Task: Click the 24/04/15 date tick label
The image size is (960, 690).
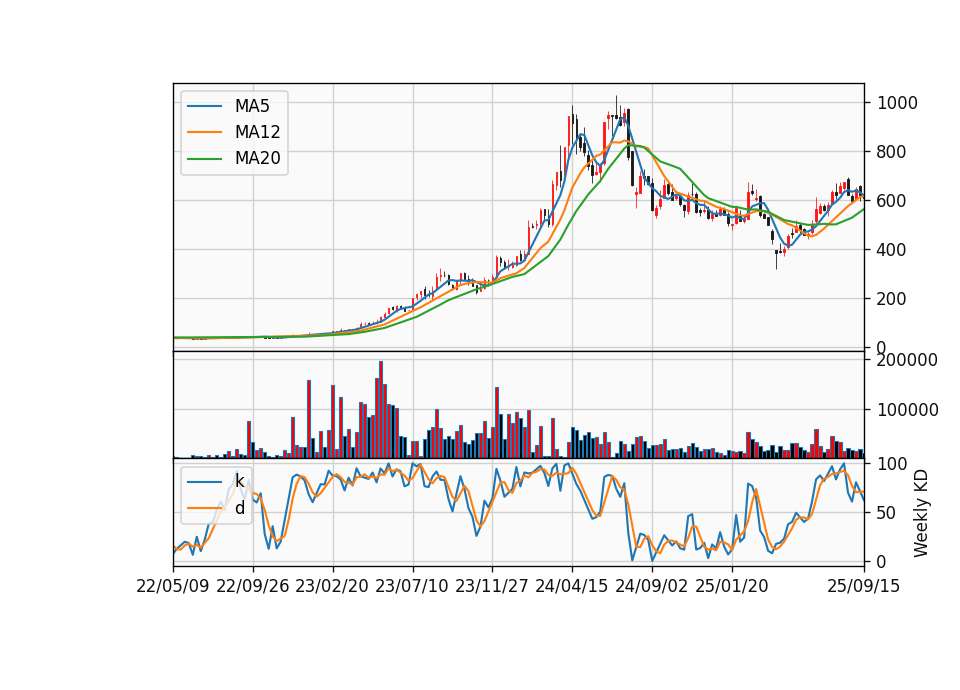Action: click(x=572, y=586)
